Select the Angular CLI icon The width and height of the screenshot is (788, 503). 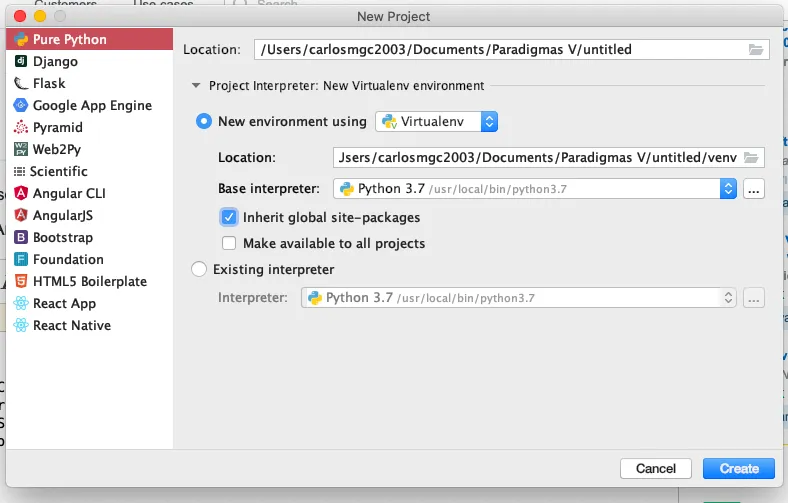[x=21, y=193]
